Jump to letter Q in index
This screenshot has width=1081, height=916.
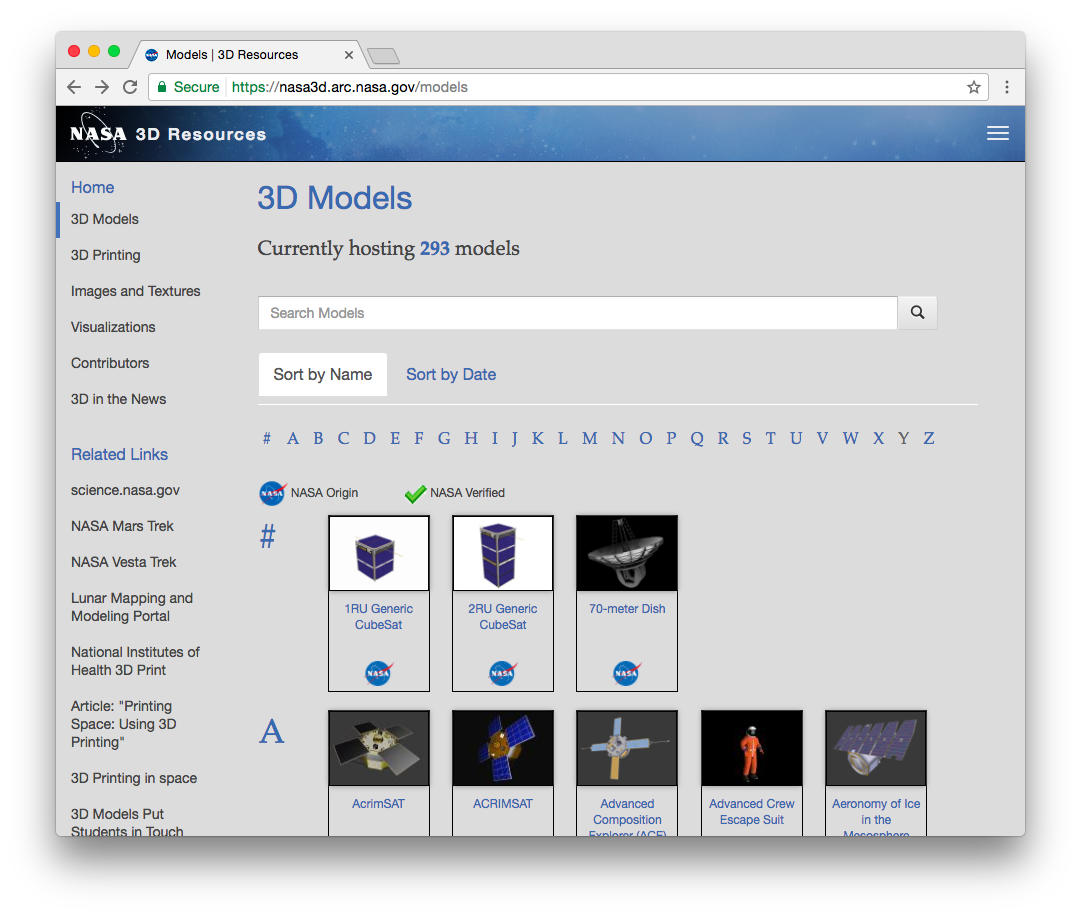697,438
